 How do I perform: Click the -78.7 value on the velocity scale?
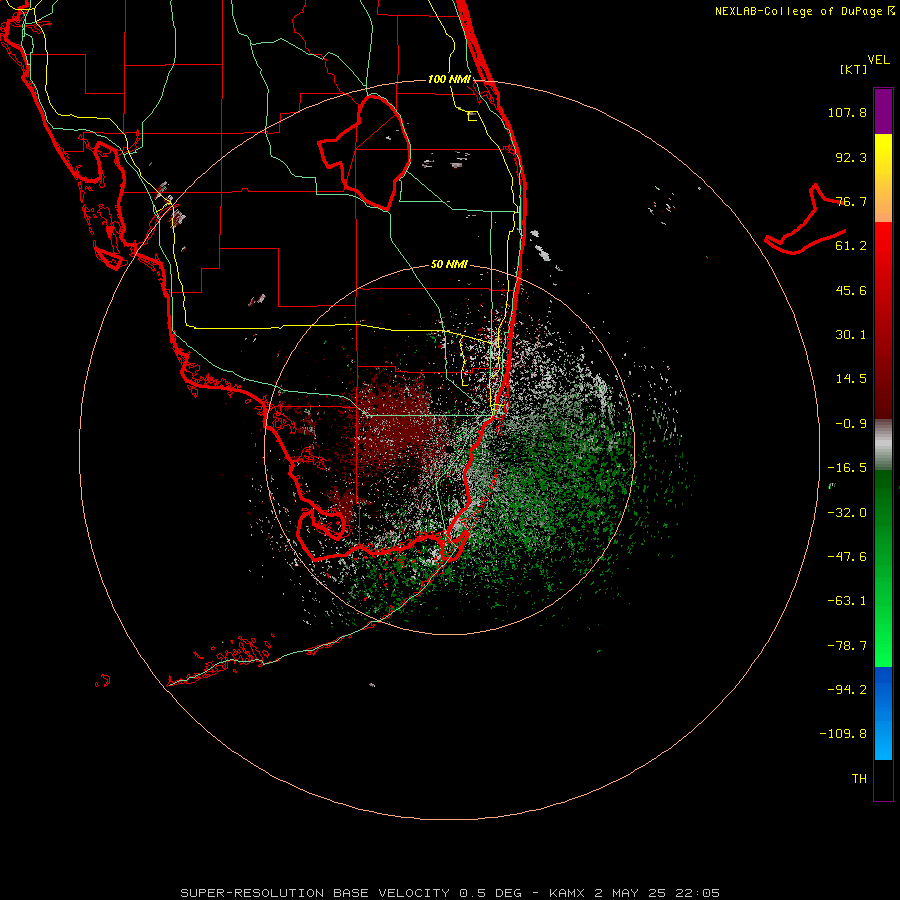click(847, 646)
